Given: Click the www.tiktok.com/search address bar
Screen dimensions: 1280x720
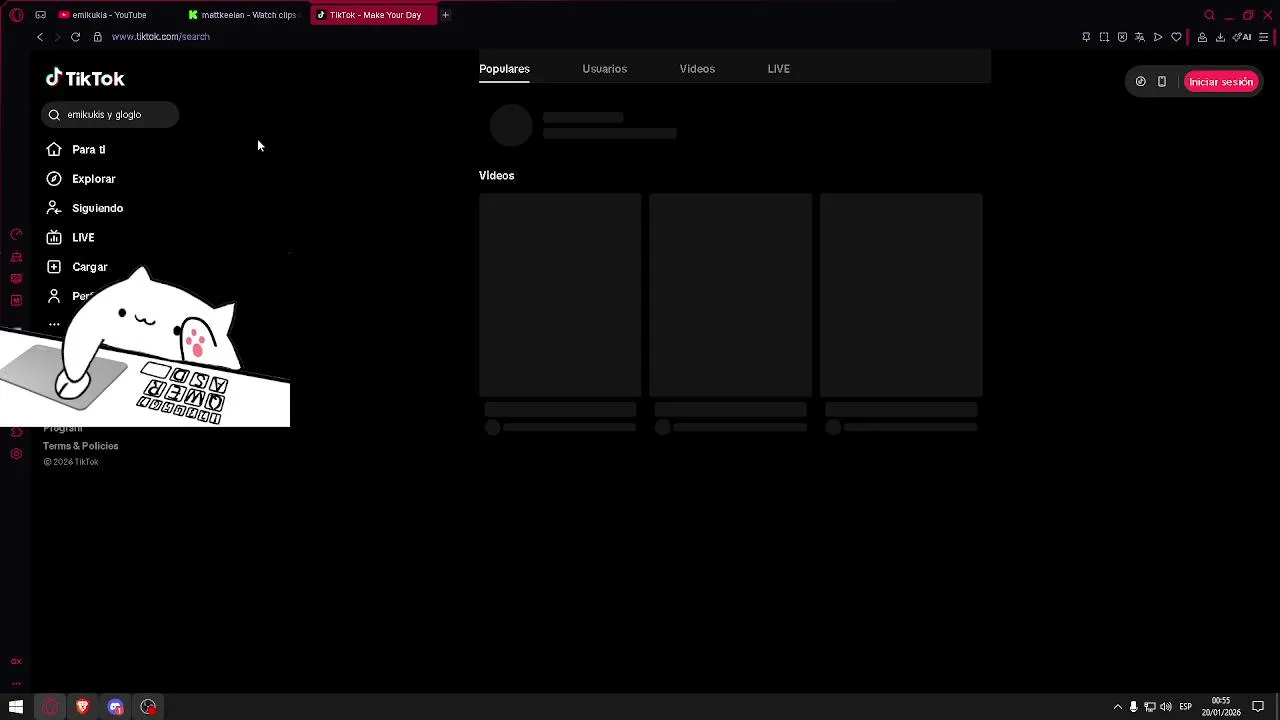Looking at the screenshot, I should (x=161, y=37).
